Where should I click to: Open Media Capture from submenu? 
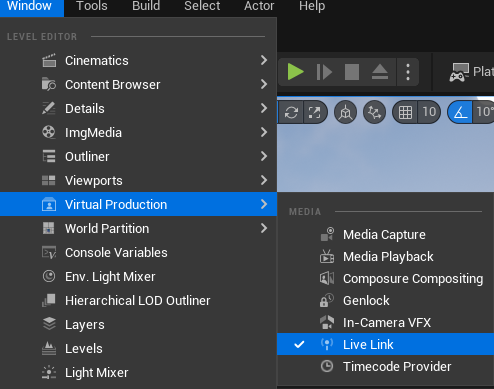(x=386, y=234)
